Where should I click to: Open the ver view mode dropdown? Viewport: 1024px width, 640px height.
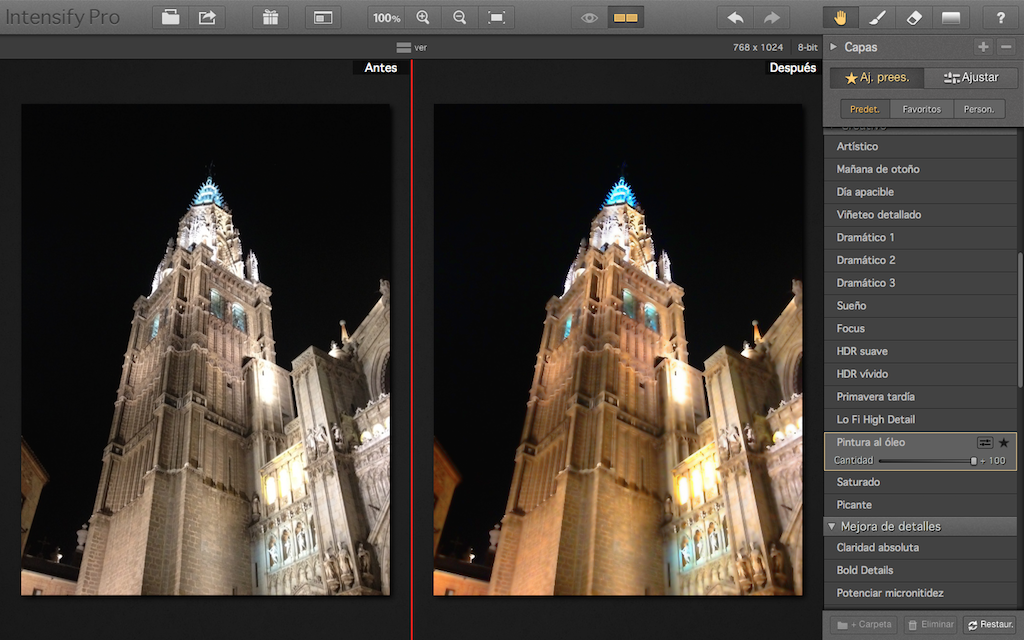pos(411,47)
